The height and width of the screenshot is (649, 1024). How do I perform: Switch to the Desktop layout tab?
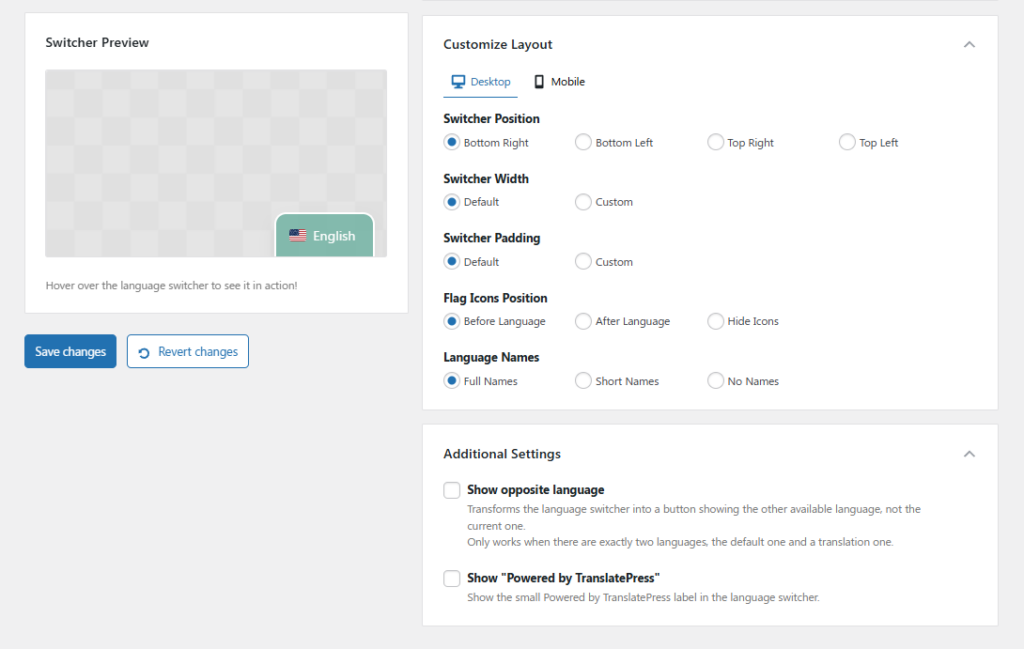click(x=481, y=82)
